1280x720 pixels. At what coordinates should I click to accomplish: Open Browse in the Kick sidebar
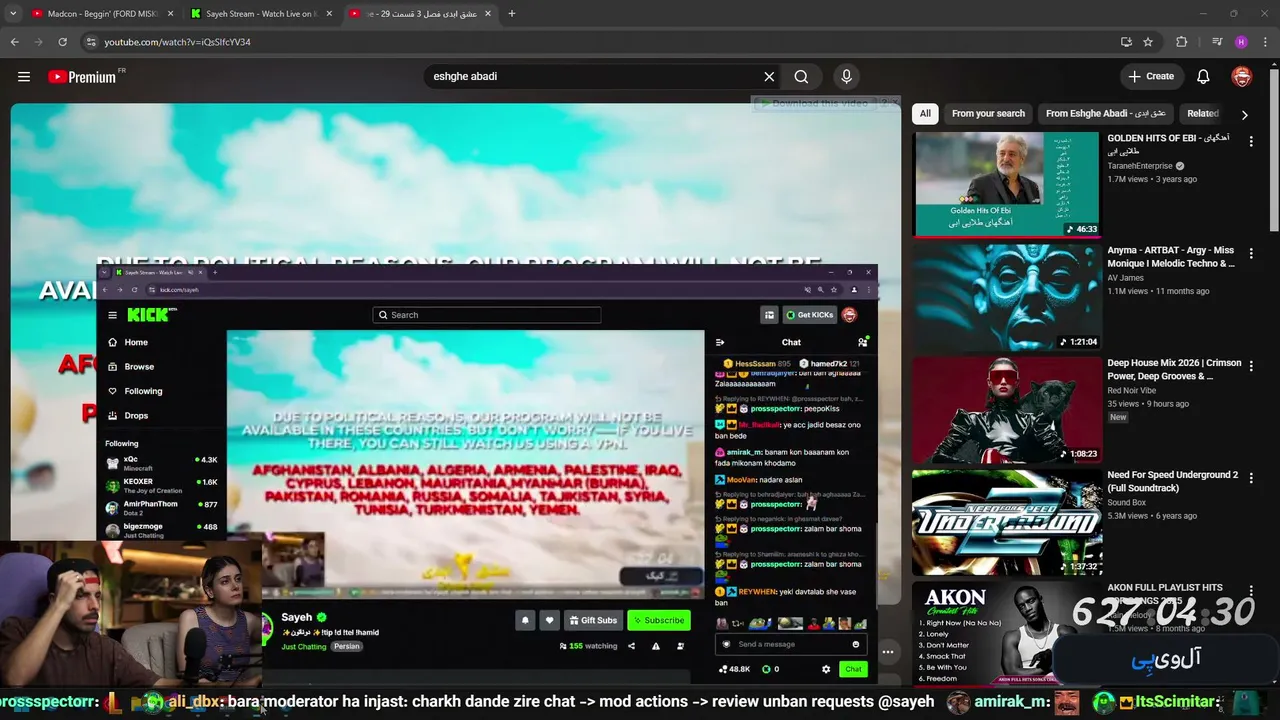(138, 367)
